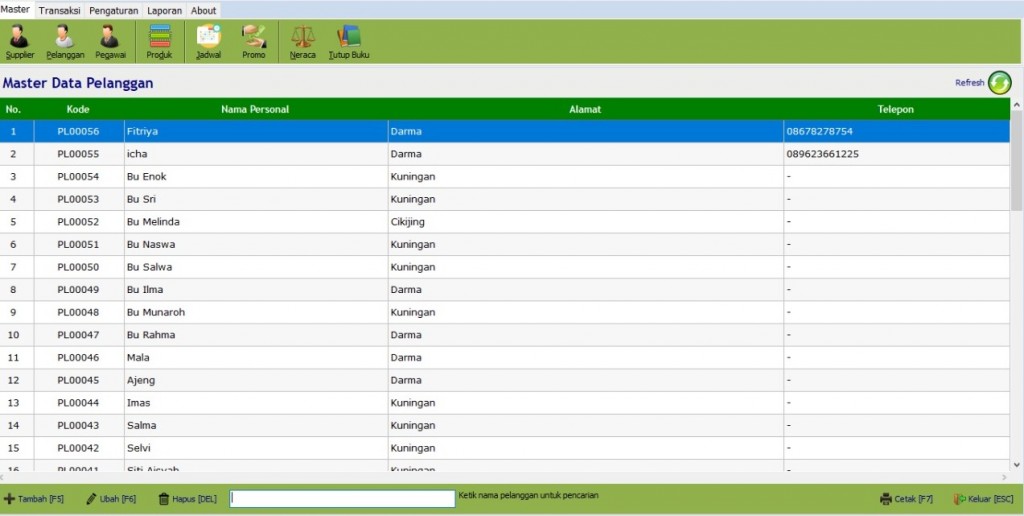Select the customer Mala
1024x516 pixels.
505,357
